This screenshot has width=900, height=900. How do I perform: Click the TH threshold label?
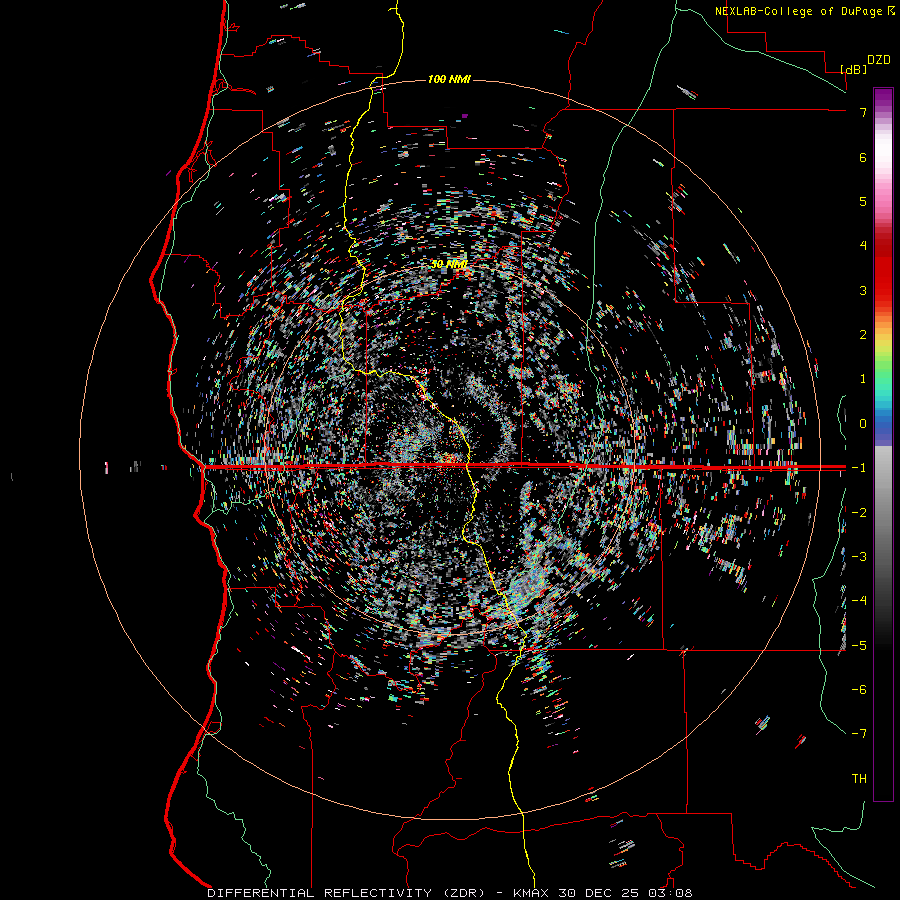pos(859,779)
